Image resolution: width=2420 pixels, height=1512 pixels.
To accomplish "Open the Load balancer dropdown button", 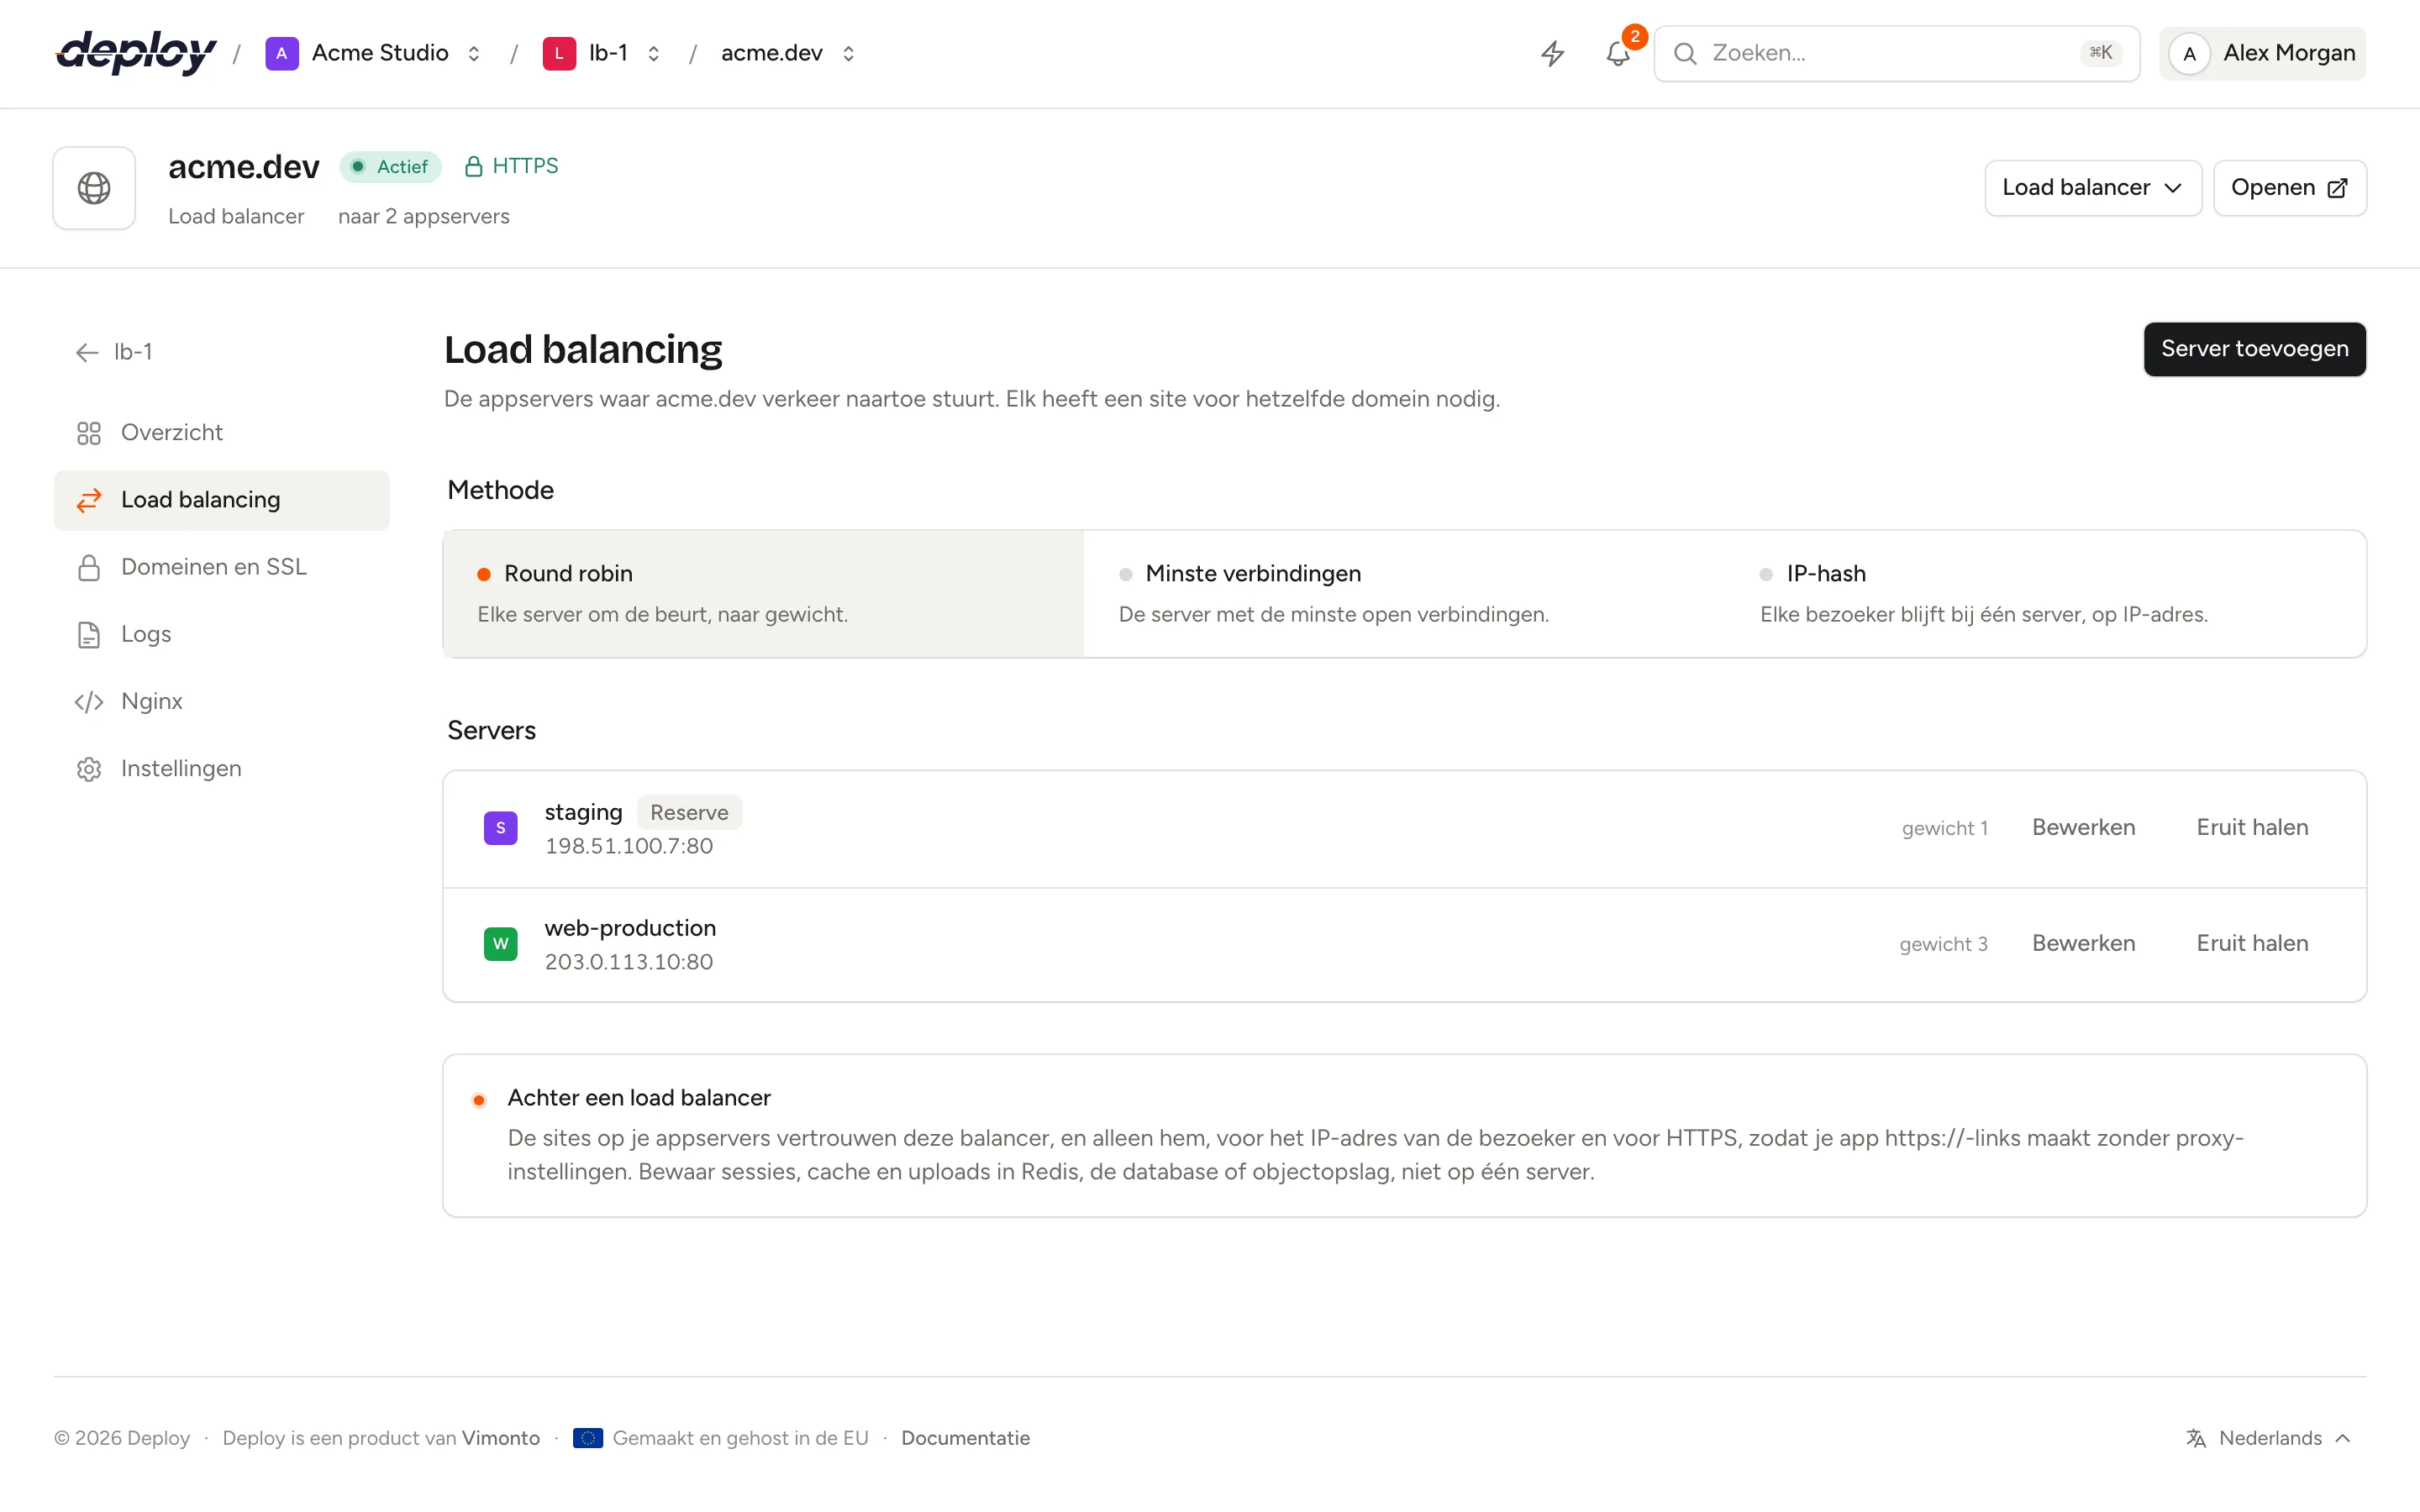I will [x=2093, y=188].
